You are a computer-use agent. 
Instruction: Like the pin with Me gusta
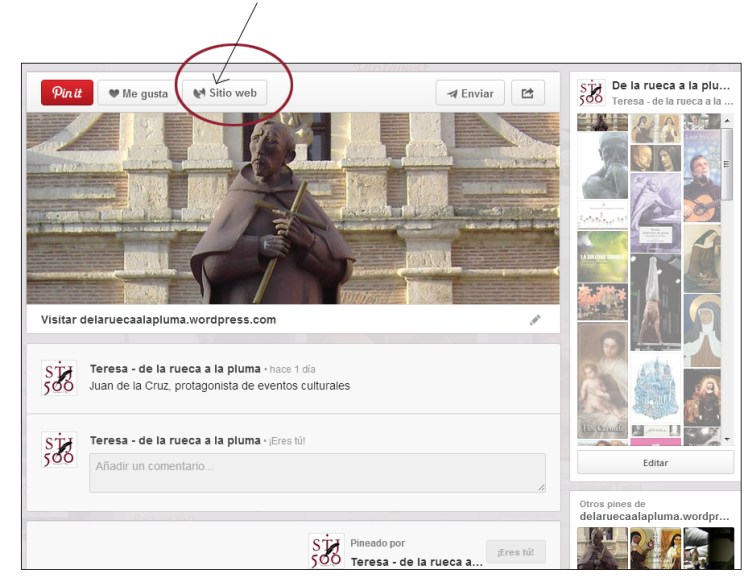137,93
